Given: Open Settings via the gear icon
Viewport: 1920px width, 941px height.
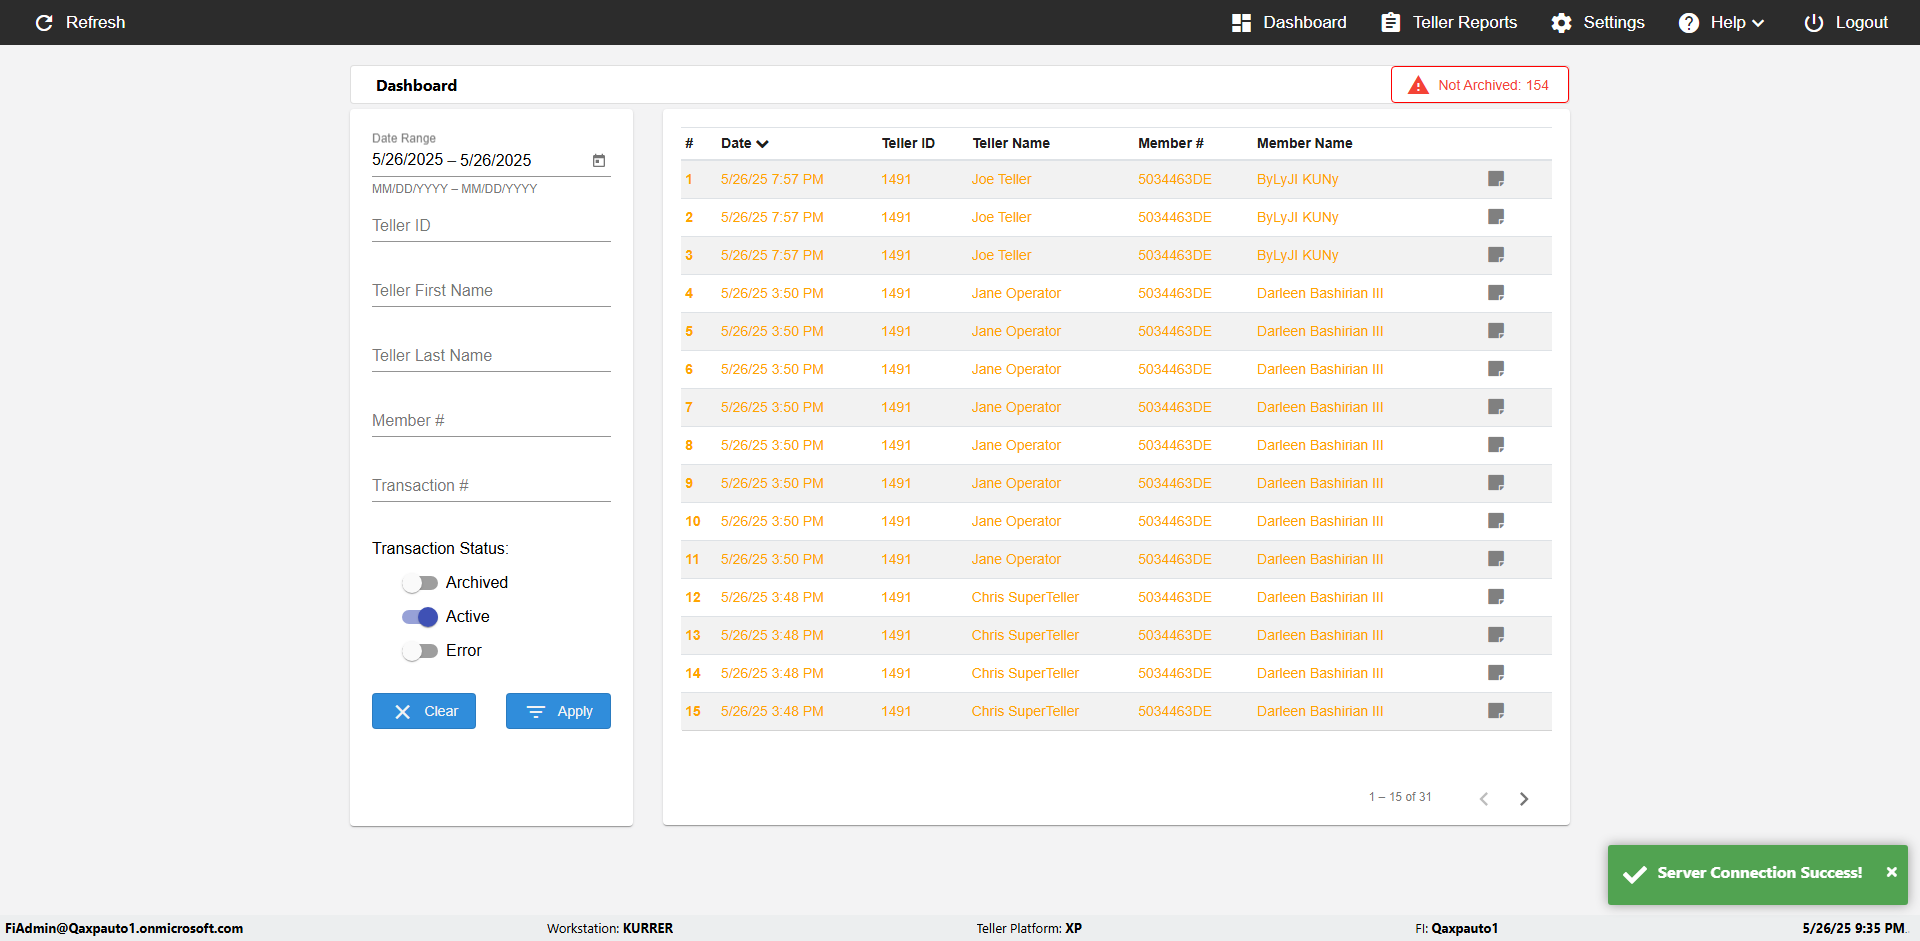Looking at the screenshot, I should [x=1561, y=22].
